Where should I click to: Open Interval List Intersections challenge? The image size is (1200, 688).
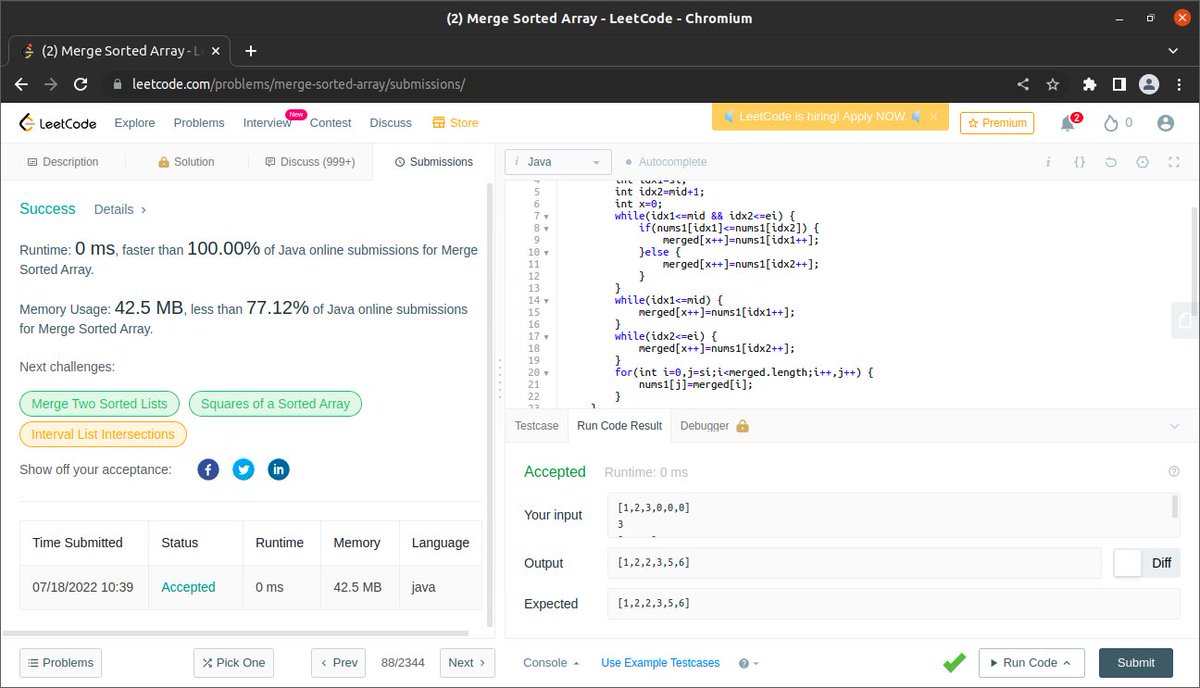[x=103, y=434]
